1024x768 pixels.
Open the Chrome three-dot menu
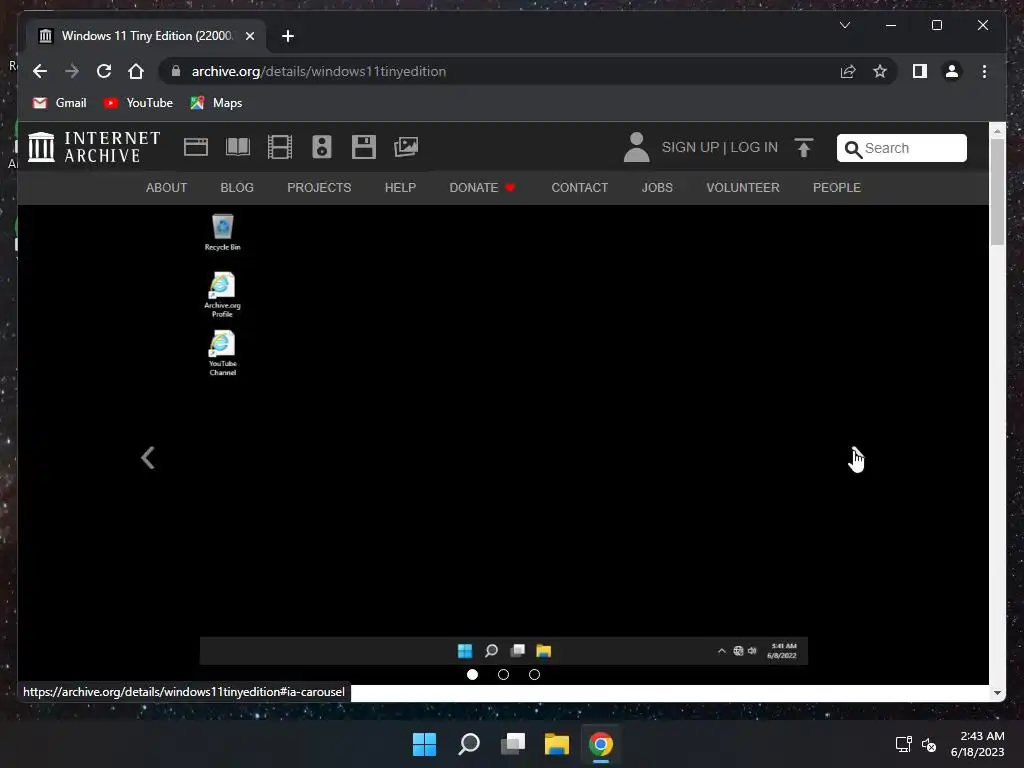(984, 71)
